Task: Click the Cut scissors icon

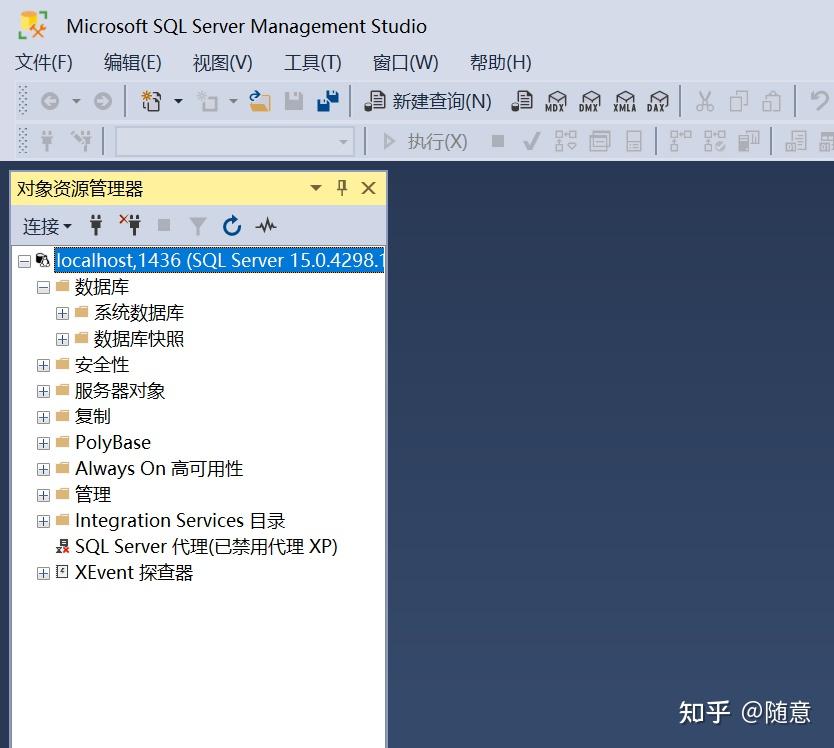Action: pyautogui.click(x=705, y=101)
